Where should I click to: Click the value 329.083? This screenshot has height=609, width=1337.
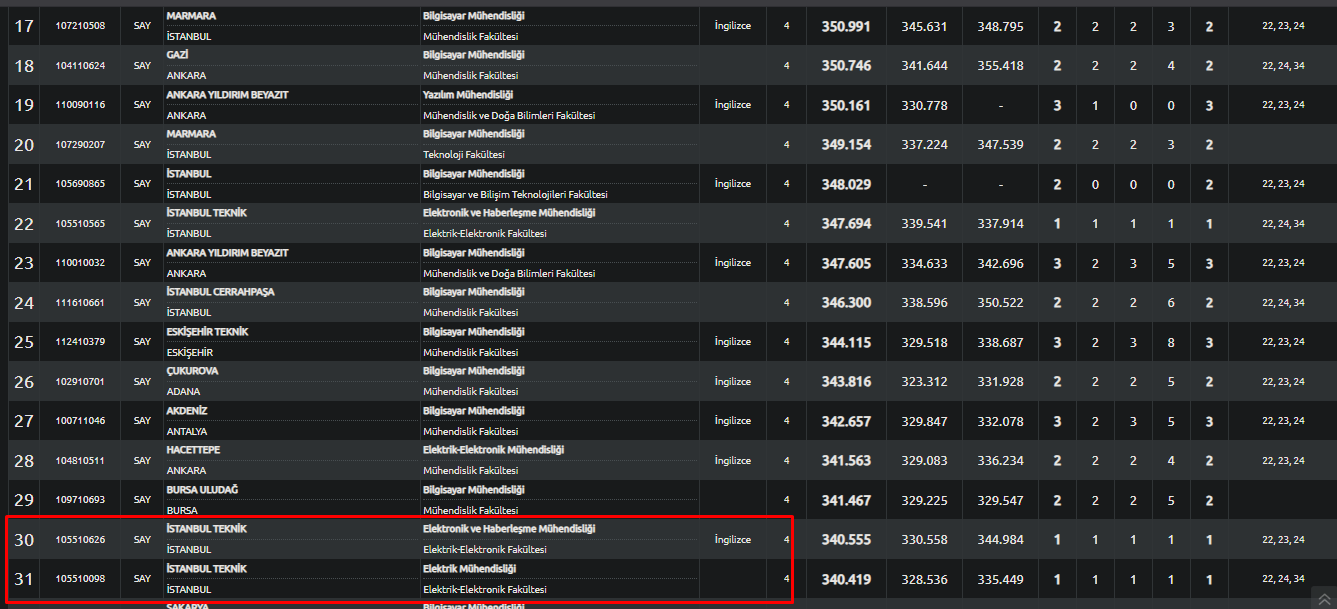[924, 460]
